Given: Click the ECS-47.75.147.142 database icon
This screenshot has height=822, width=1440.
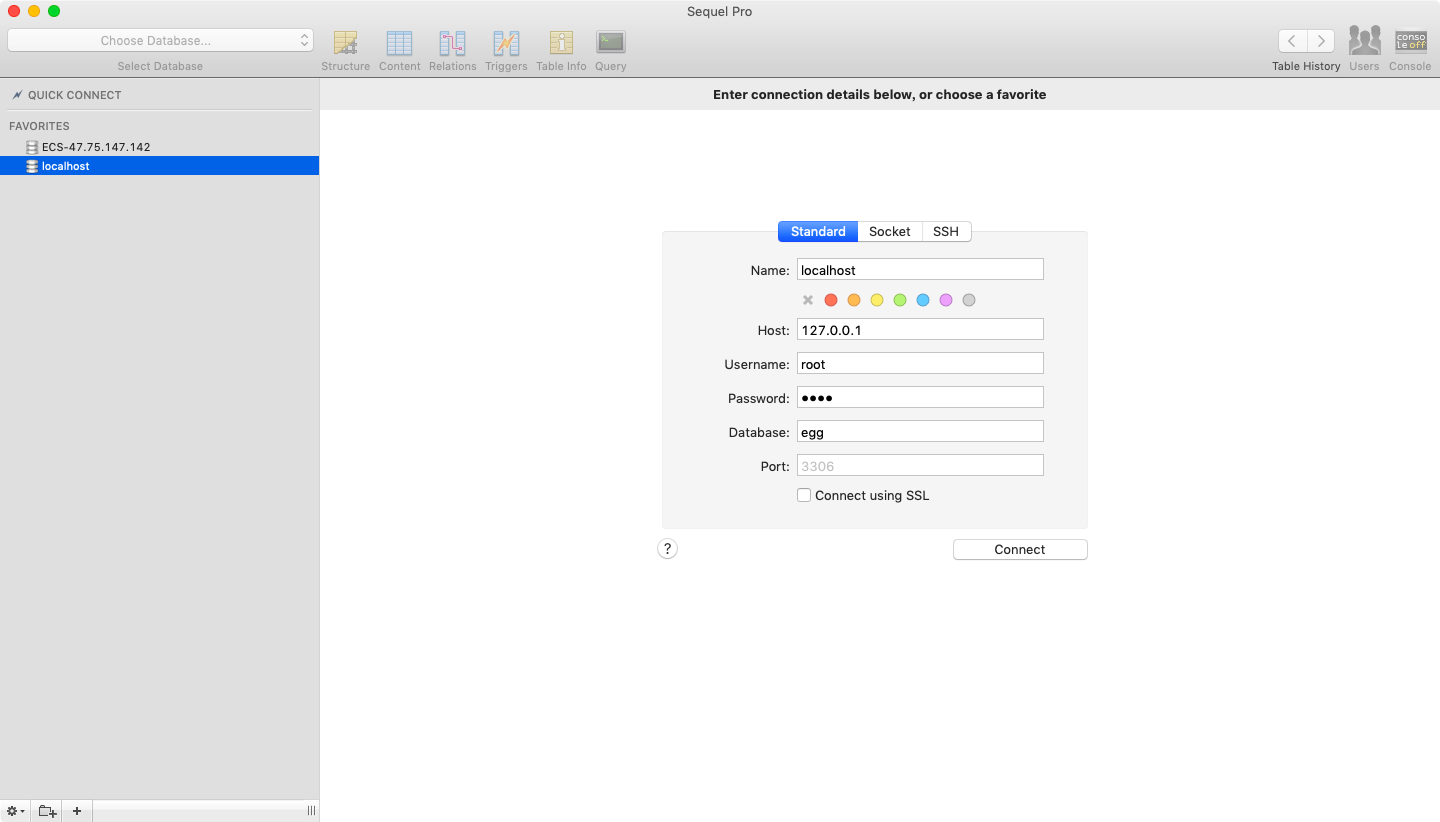Looking at the screenshot, I should click(x=32, y=147).
